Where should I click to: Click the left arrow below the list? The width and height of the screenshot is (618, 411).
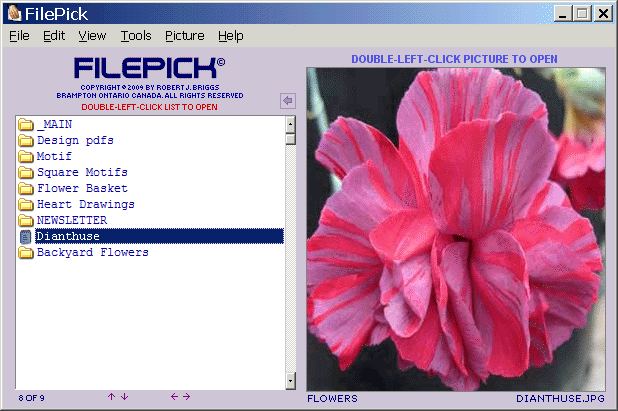pos(174,396)
